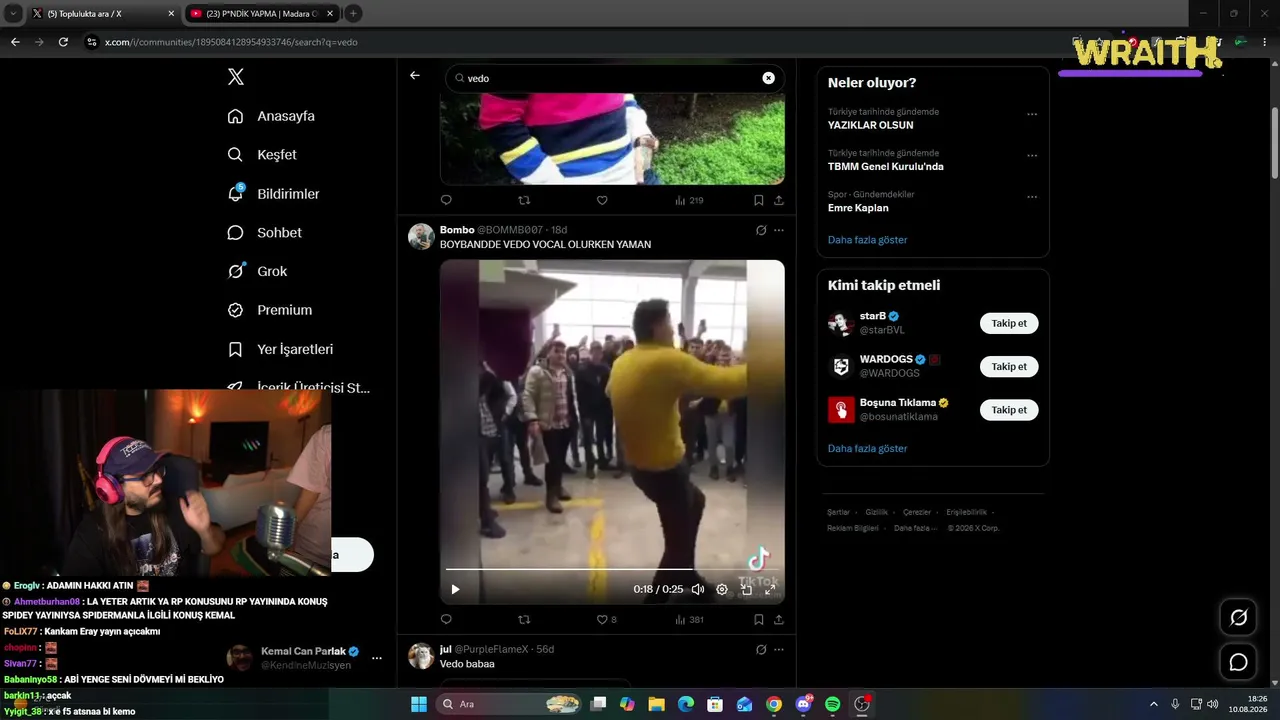Screen dimensions: 1280x720
Task: Follow WARDOGS with Takip et
Action: [x=1009, y=367]
